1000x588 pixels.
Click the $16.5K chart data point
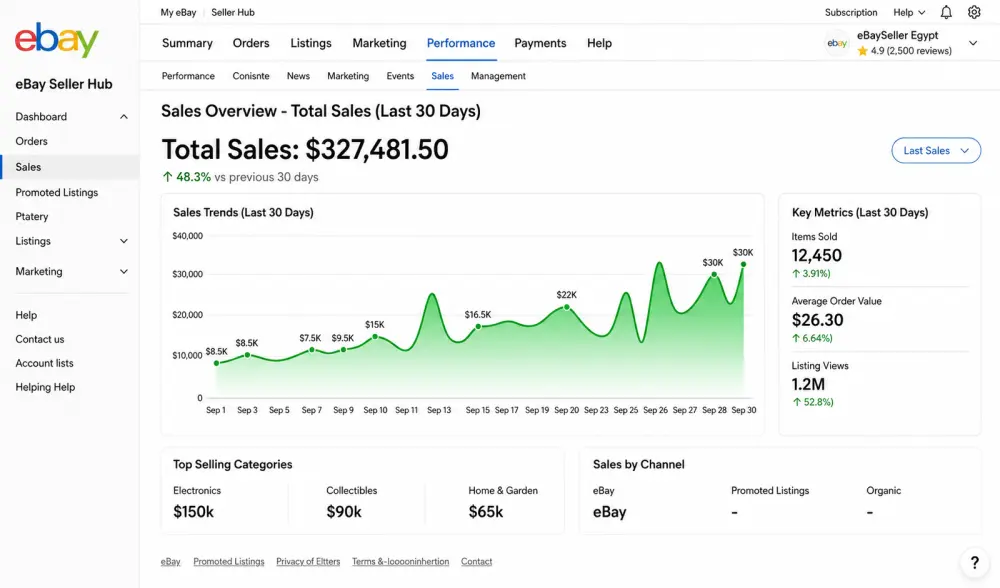pyautogui.click(x=478, y=327)
